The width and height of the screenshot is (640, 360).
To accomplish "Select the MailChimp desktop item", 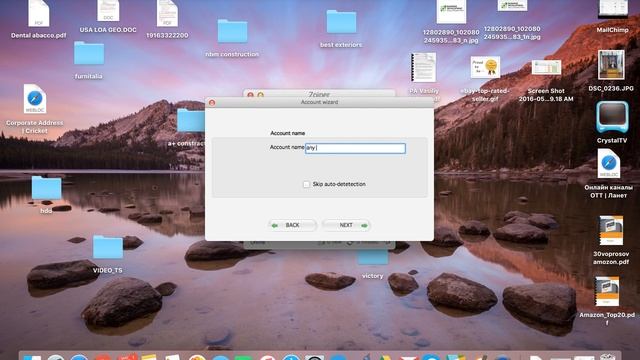I will tap(613, 10).
